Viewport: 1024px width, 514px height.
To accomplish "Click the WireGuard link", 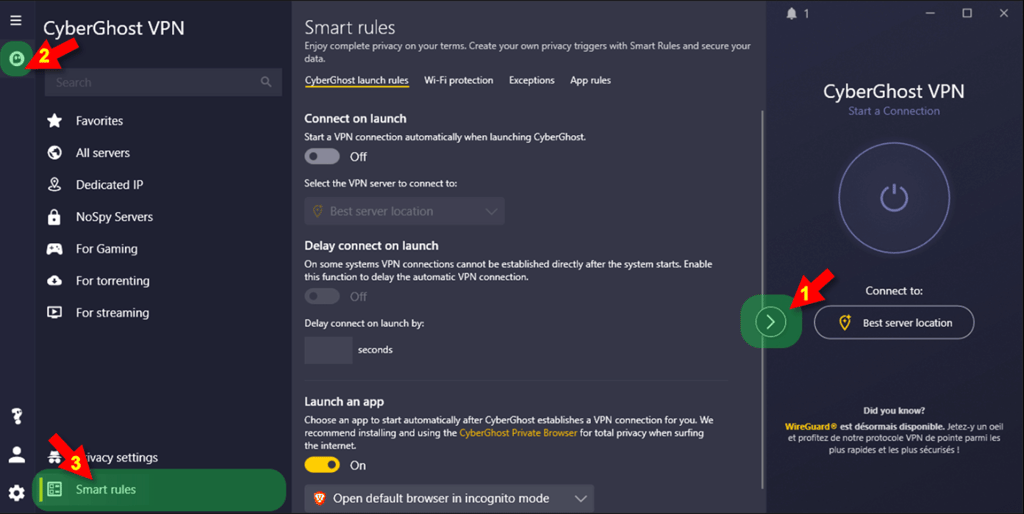I will (x=810, y=426).
